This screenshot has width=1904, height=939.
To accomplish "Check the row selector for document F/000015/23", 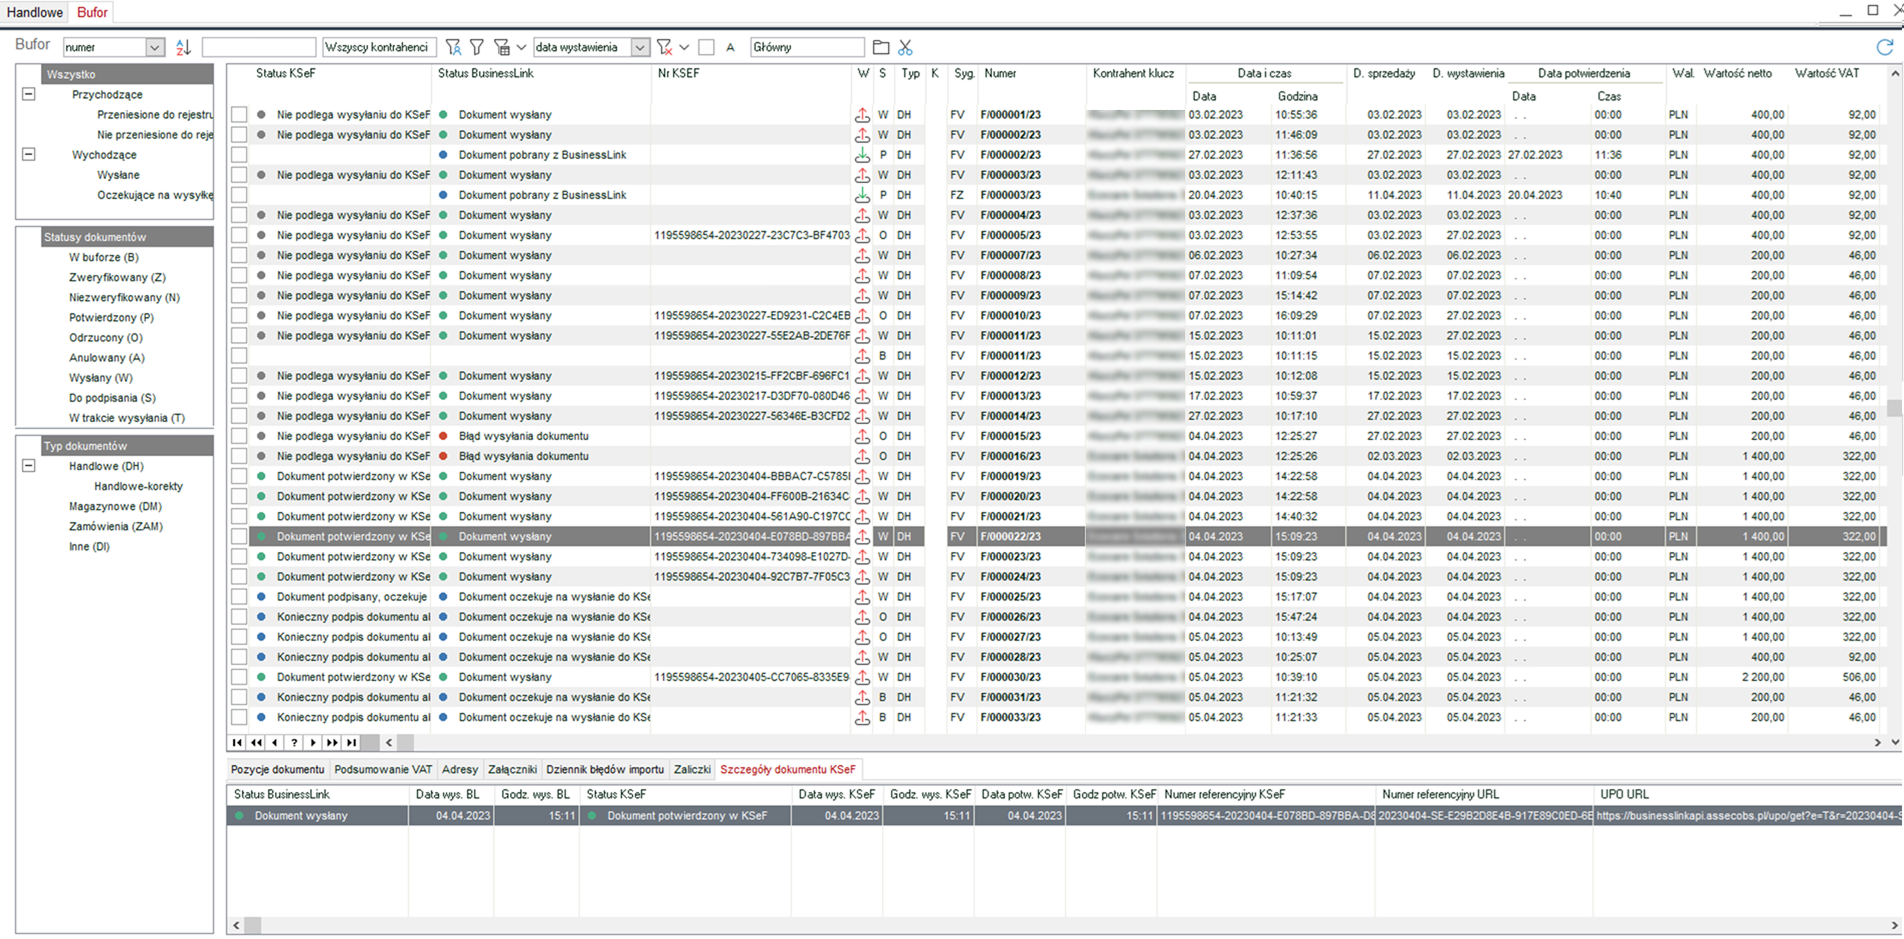I will (239, 436).
